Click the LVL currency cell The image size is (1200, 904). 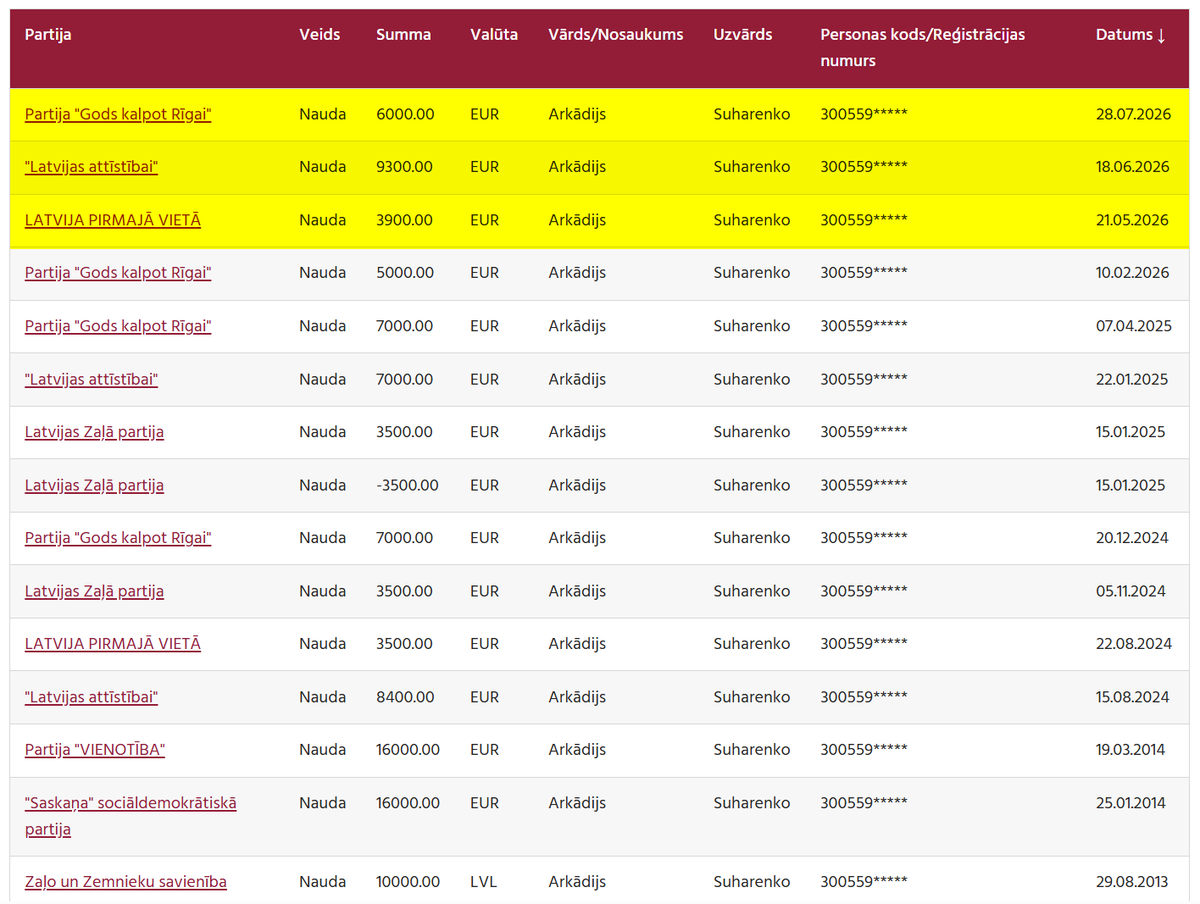pyautogui.click(x=483, y=882)
